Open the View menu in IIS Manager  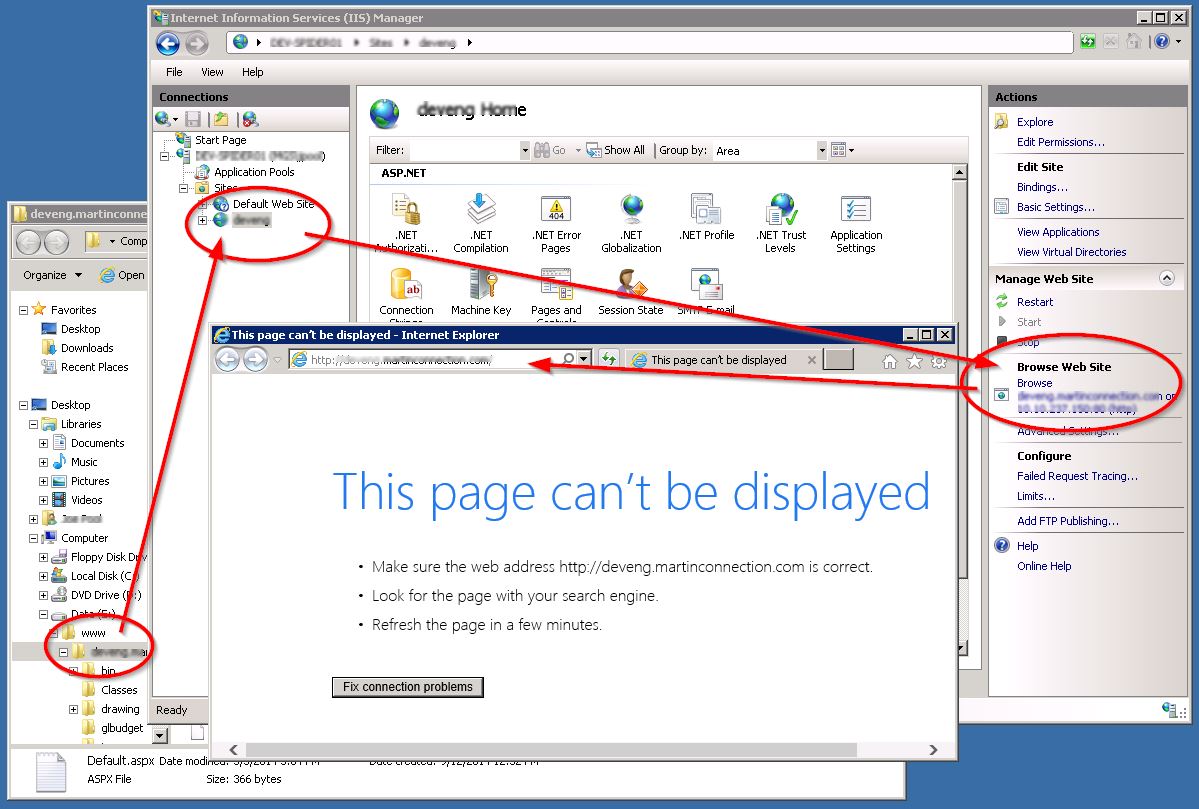pos(212,71)
